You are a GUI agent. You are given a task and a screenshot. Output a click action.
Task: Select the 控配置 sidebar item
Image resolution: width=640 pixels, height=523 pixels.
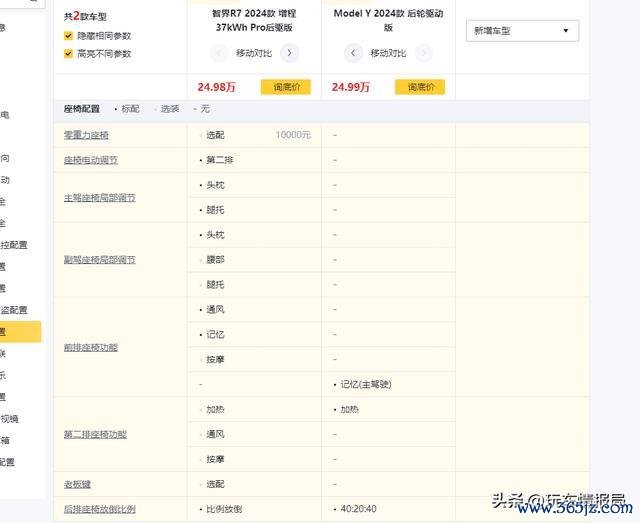point(13,245)
